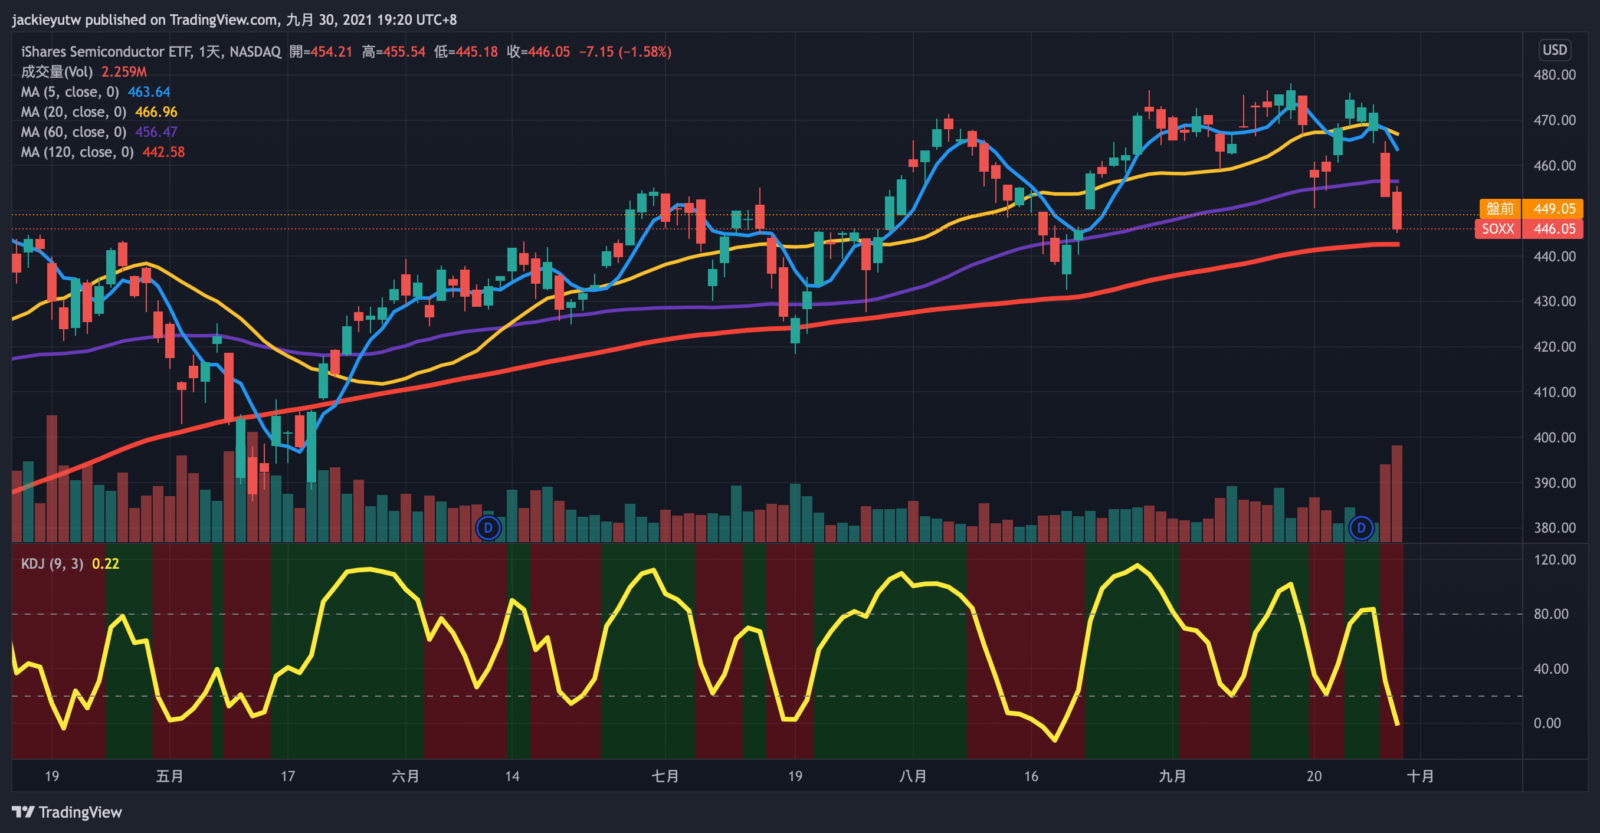Select the iShares Semiconductor ETF chart title
The image size is (1600, 833).
click(150, 52)
